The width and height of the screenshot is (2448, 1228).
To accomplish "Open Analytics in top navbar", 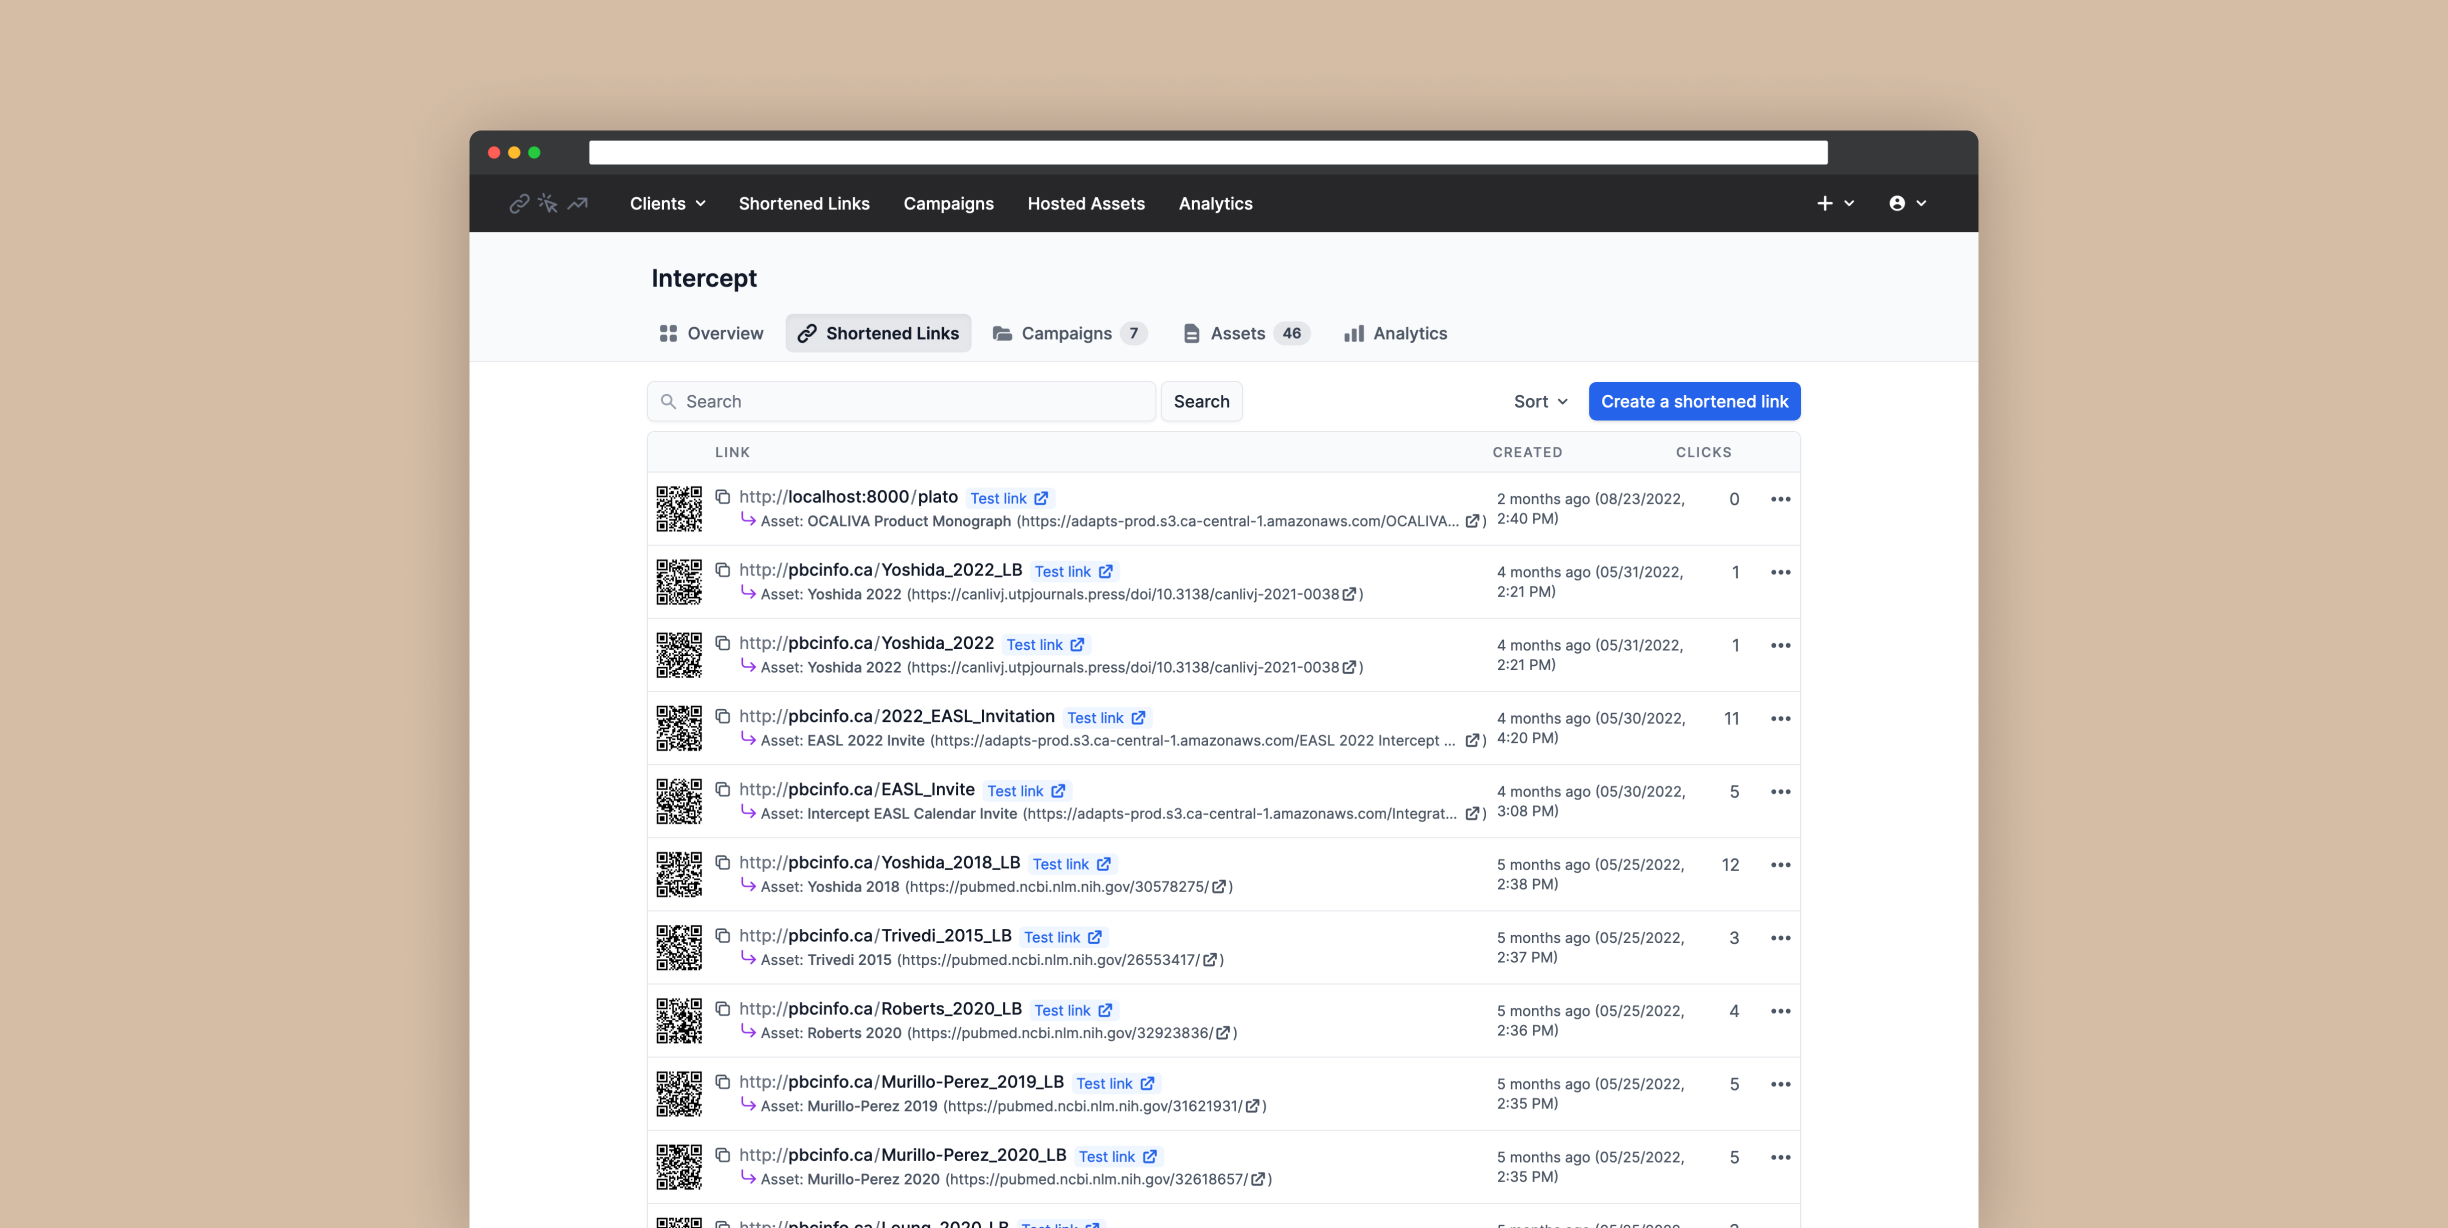I will pos(1215,203).
